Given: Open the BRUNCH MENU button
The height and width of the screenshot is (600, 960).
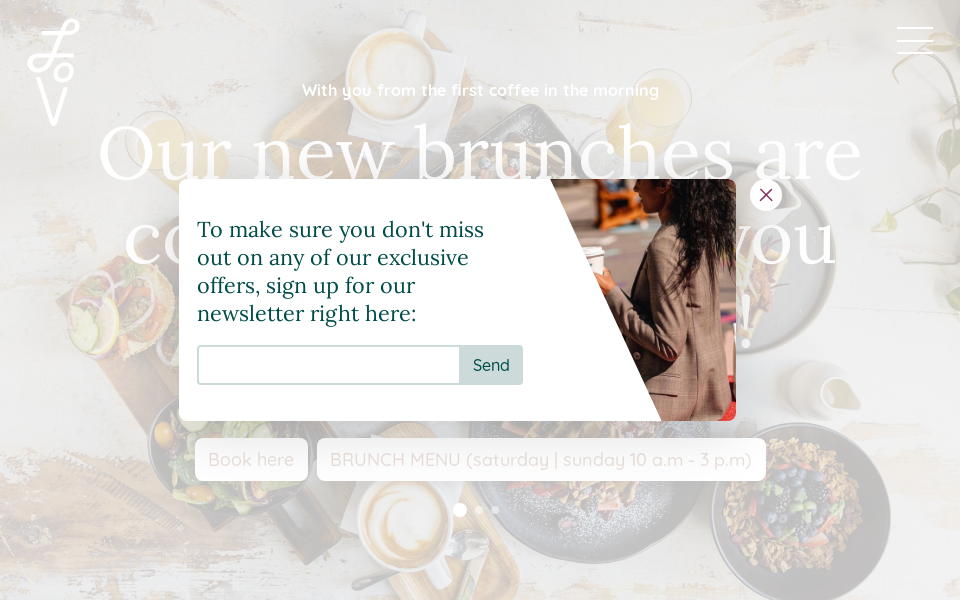Looking at the screenshot, I should click(x=541, y=459).
